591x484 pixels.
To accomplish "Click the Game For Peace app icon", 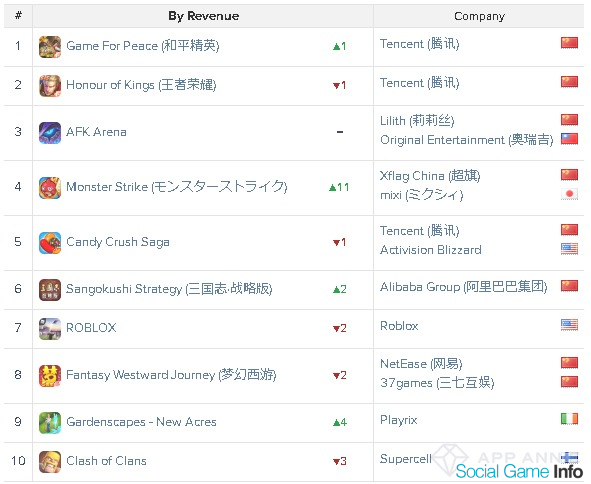I will pos(50,47).
